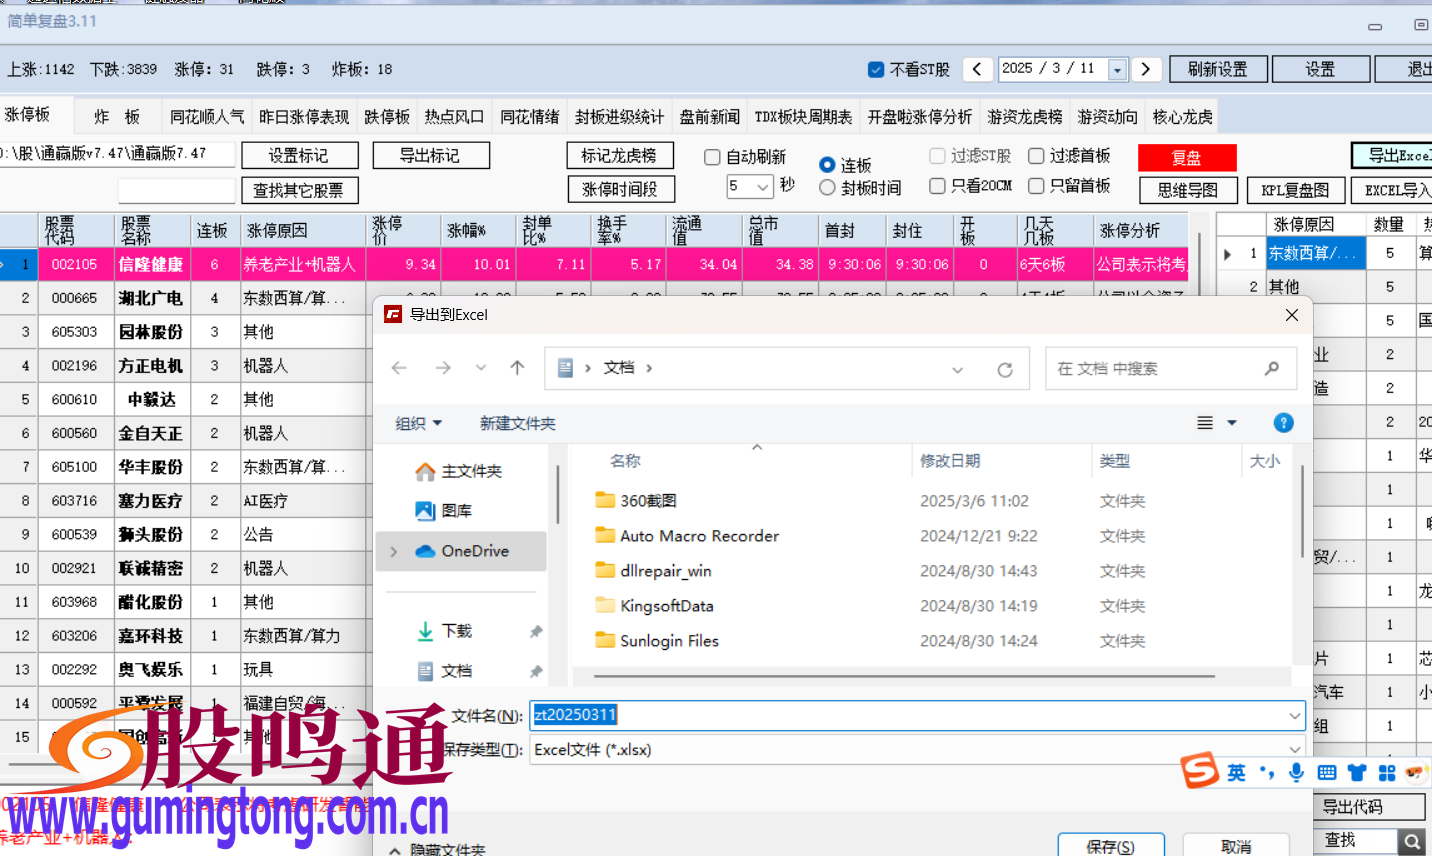1432x856 pixels.
Task: Click the 保存(S) button to save
Action: 1110,845
